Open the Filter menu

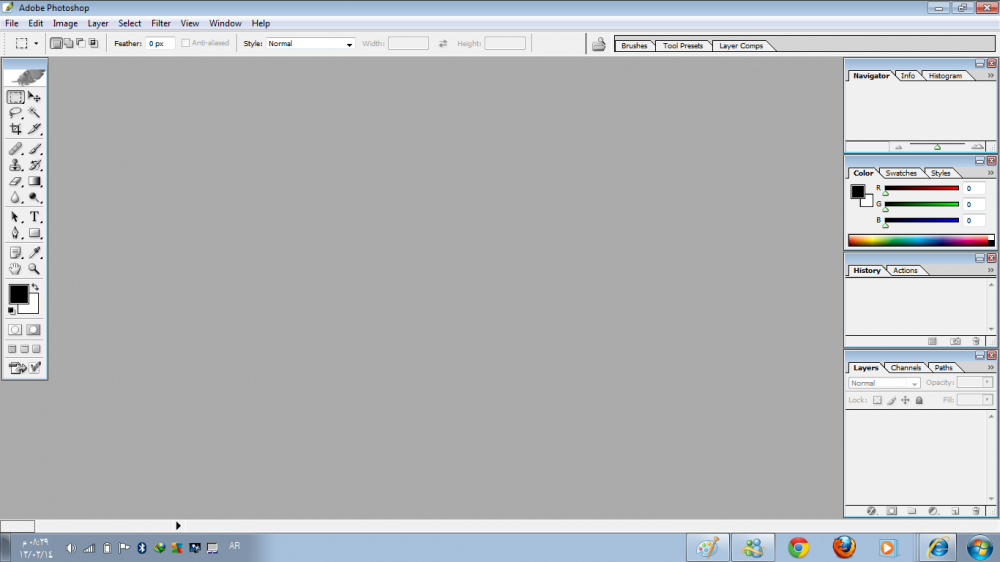tap(161, 23)
